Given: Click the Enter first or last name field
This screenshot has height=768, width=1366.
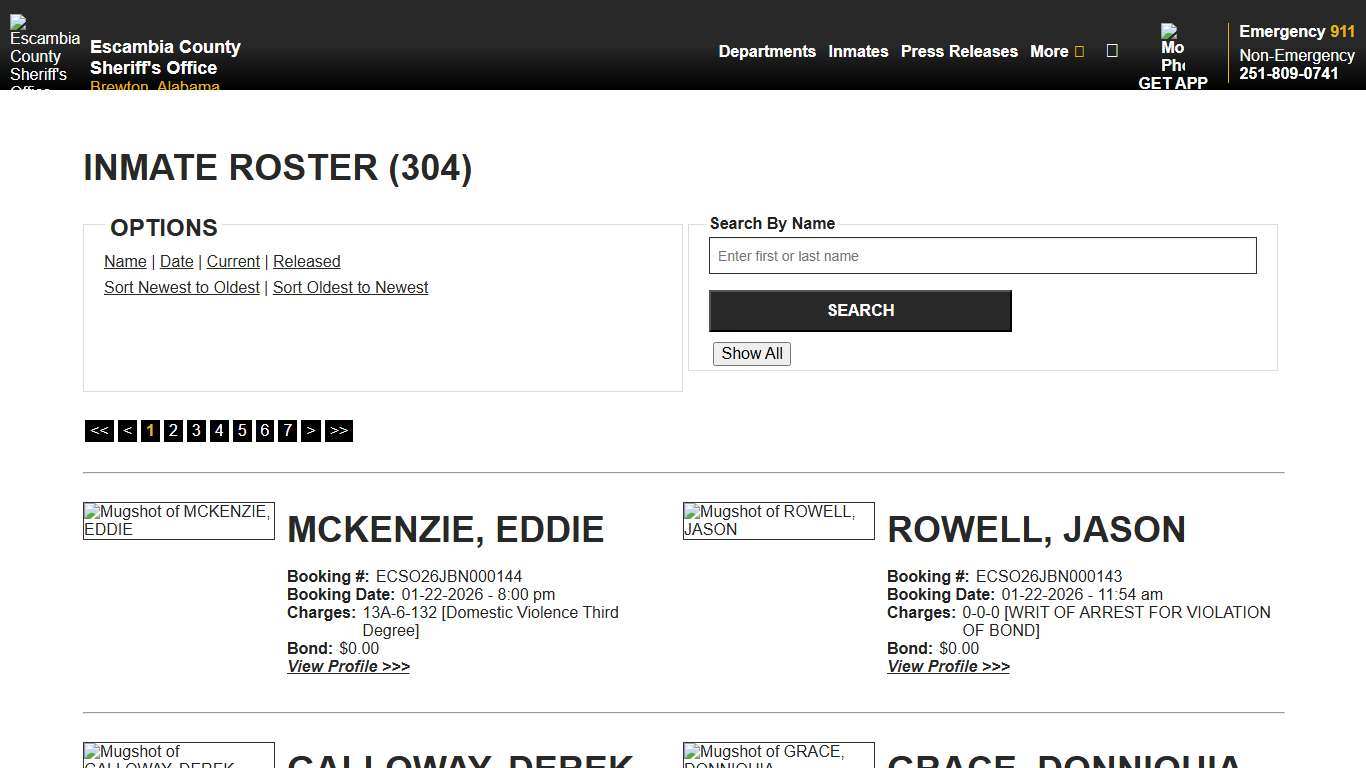Looking at the screenshot, I should click(x=983, y=256).
